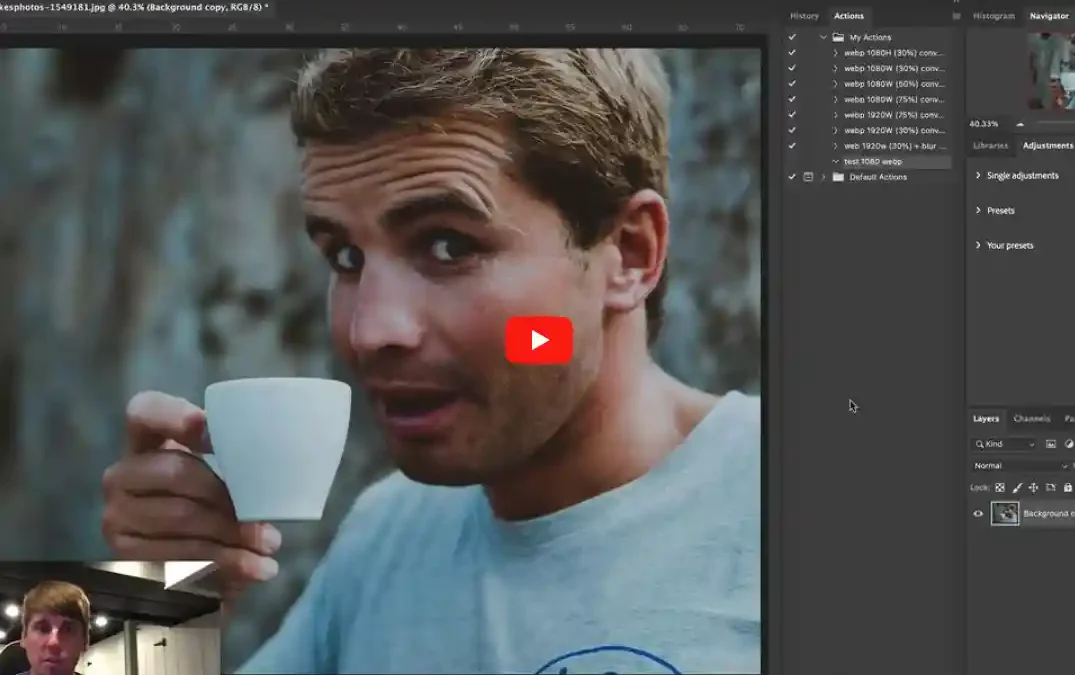The image size is (1075, 675).
Task: Click the Background copy layer thumbnail
Action: tap(1005, 514)
